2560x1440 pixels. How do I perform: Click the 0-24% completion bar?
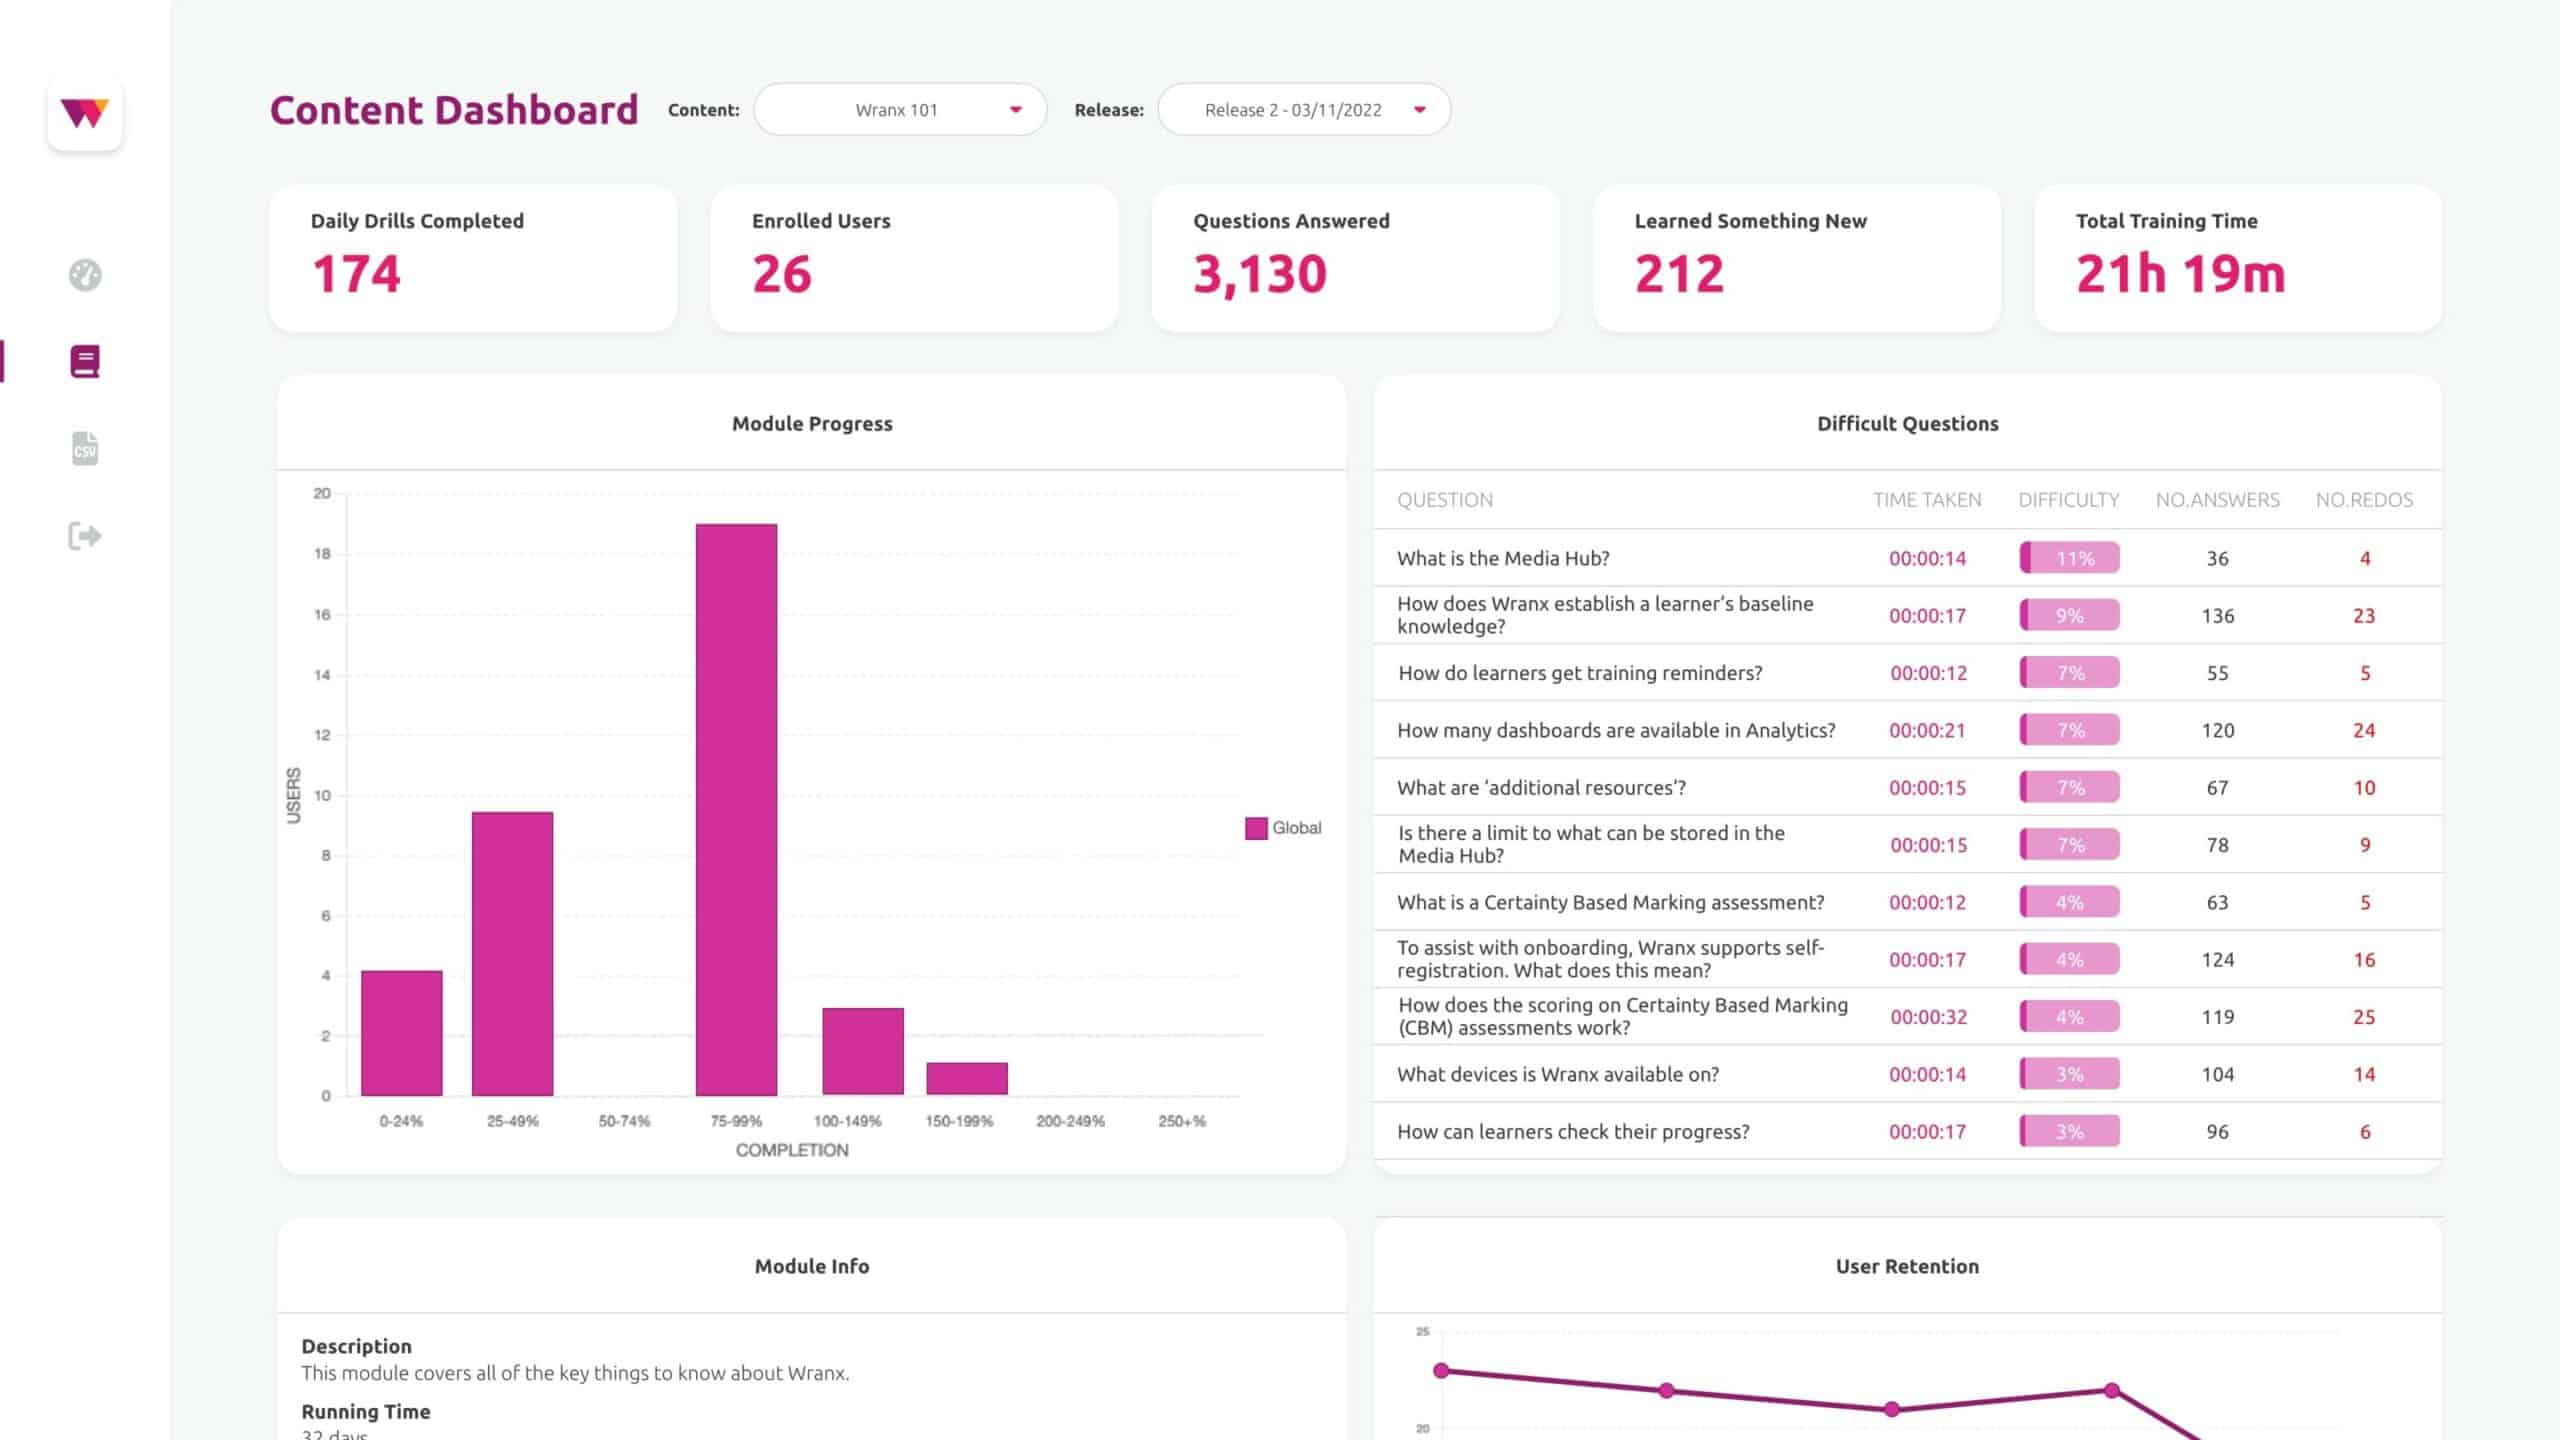(401, 1033)
